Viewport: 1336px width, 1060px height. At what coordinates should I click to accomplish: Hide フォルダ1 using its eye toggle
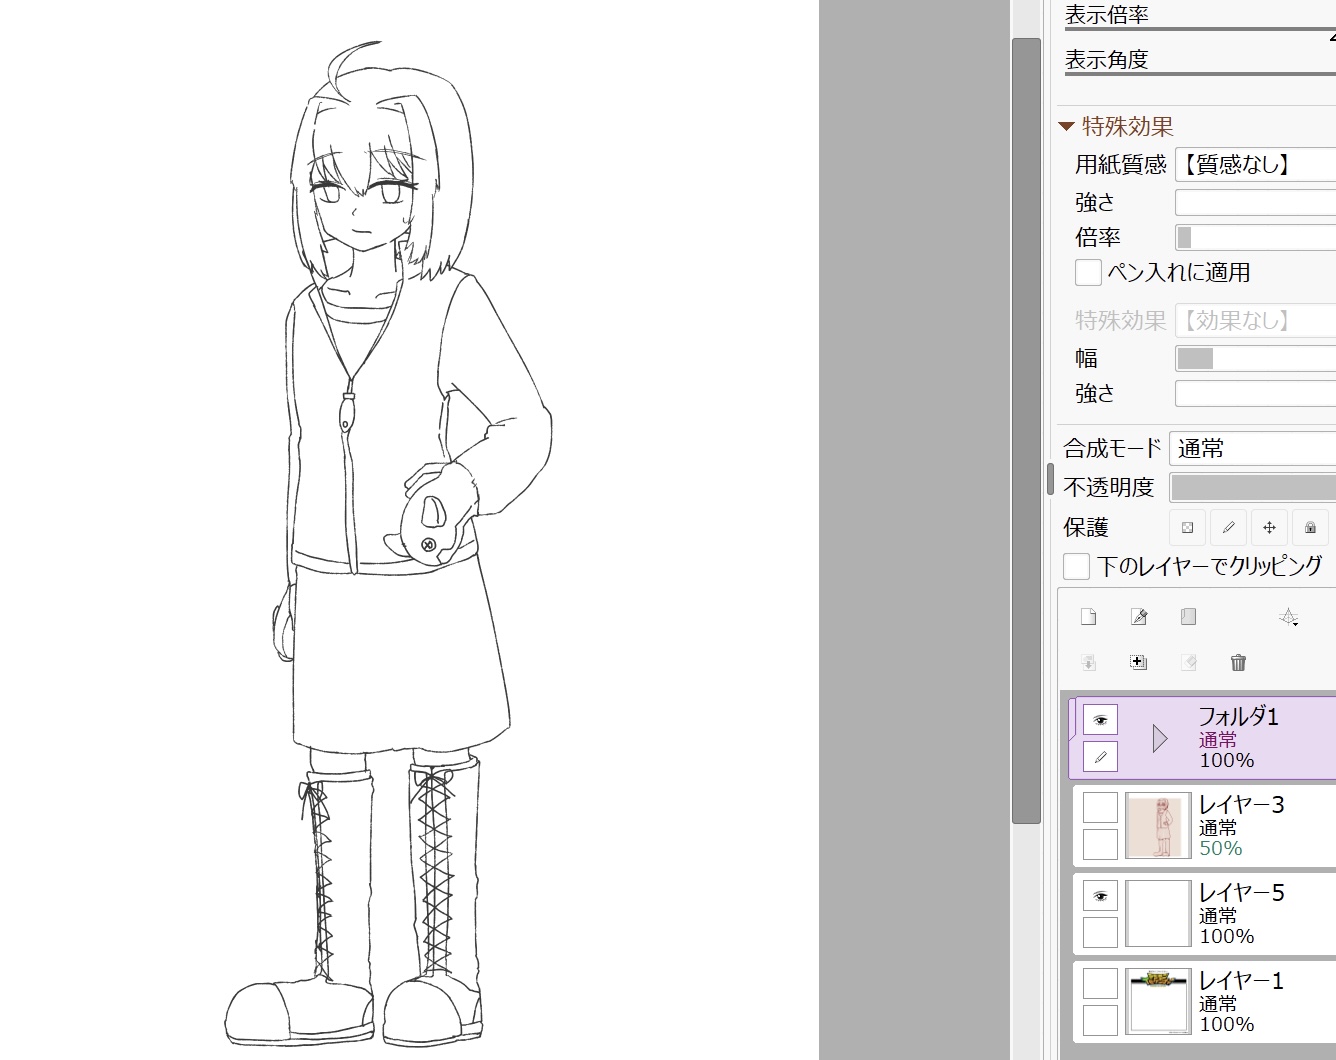point(1100,720)
